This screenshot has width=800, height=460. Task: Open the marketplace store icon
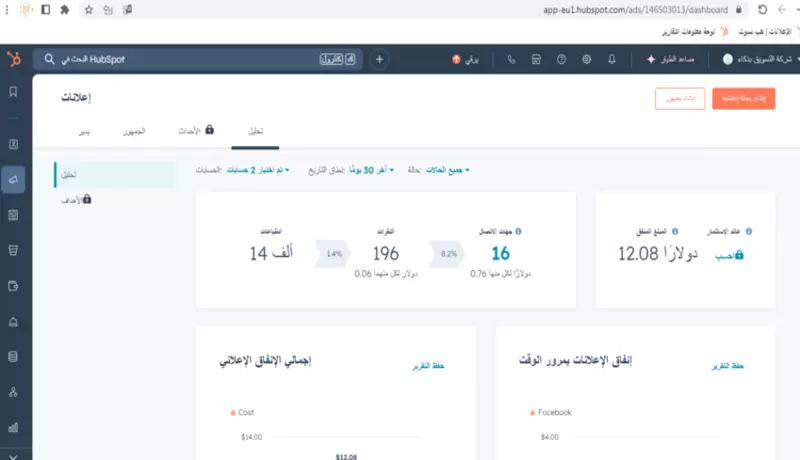coord(536,60)
